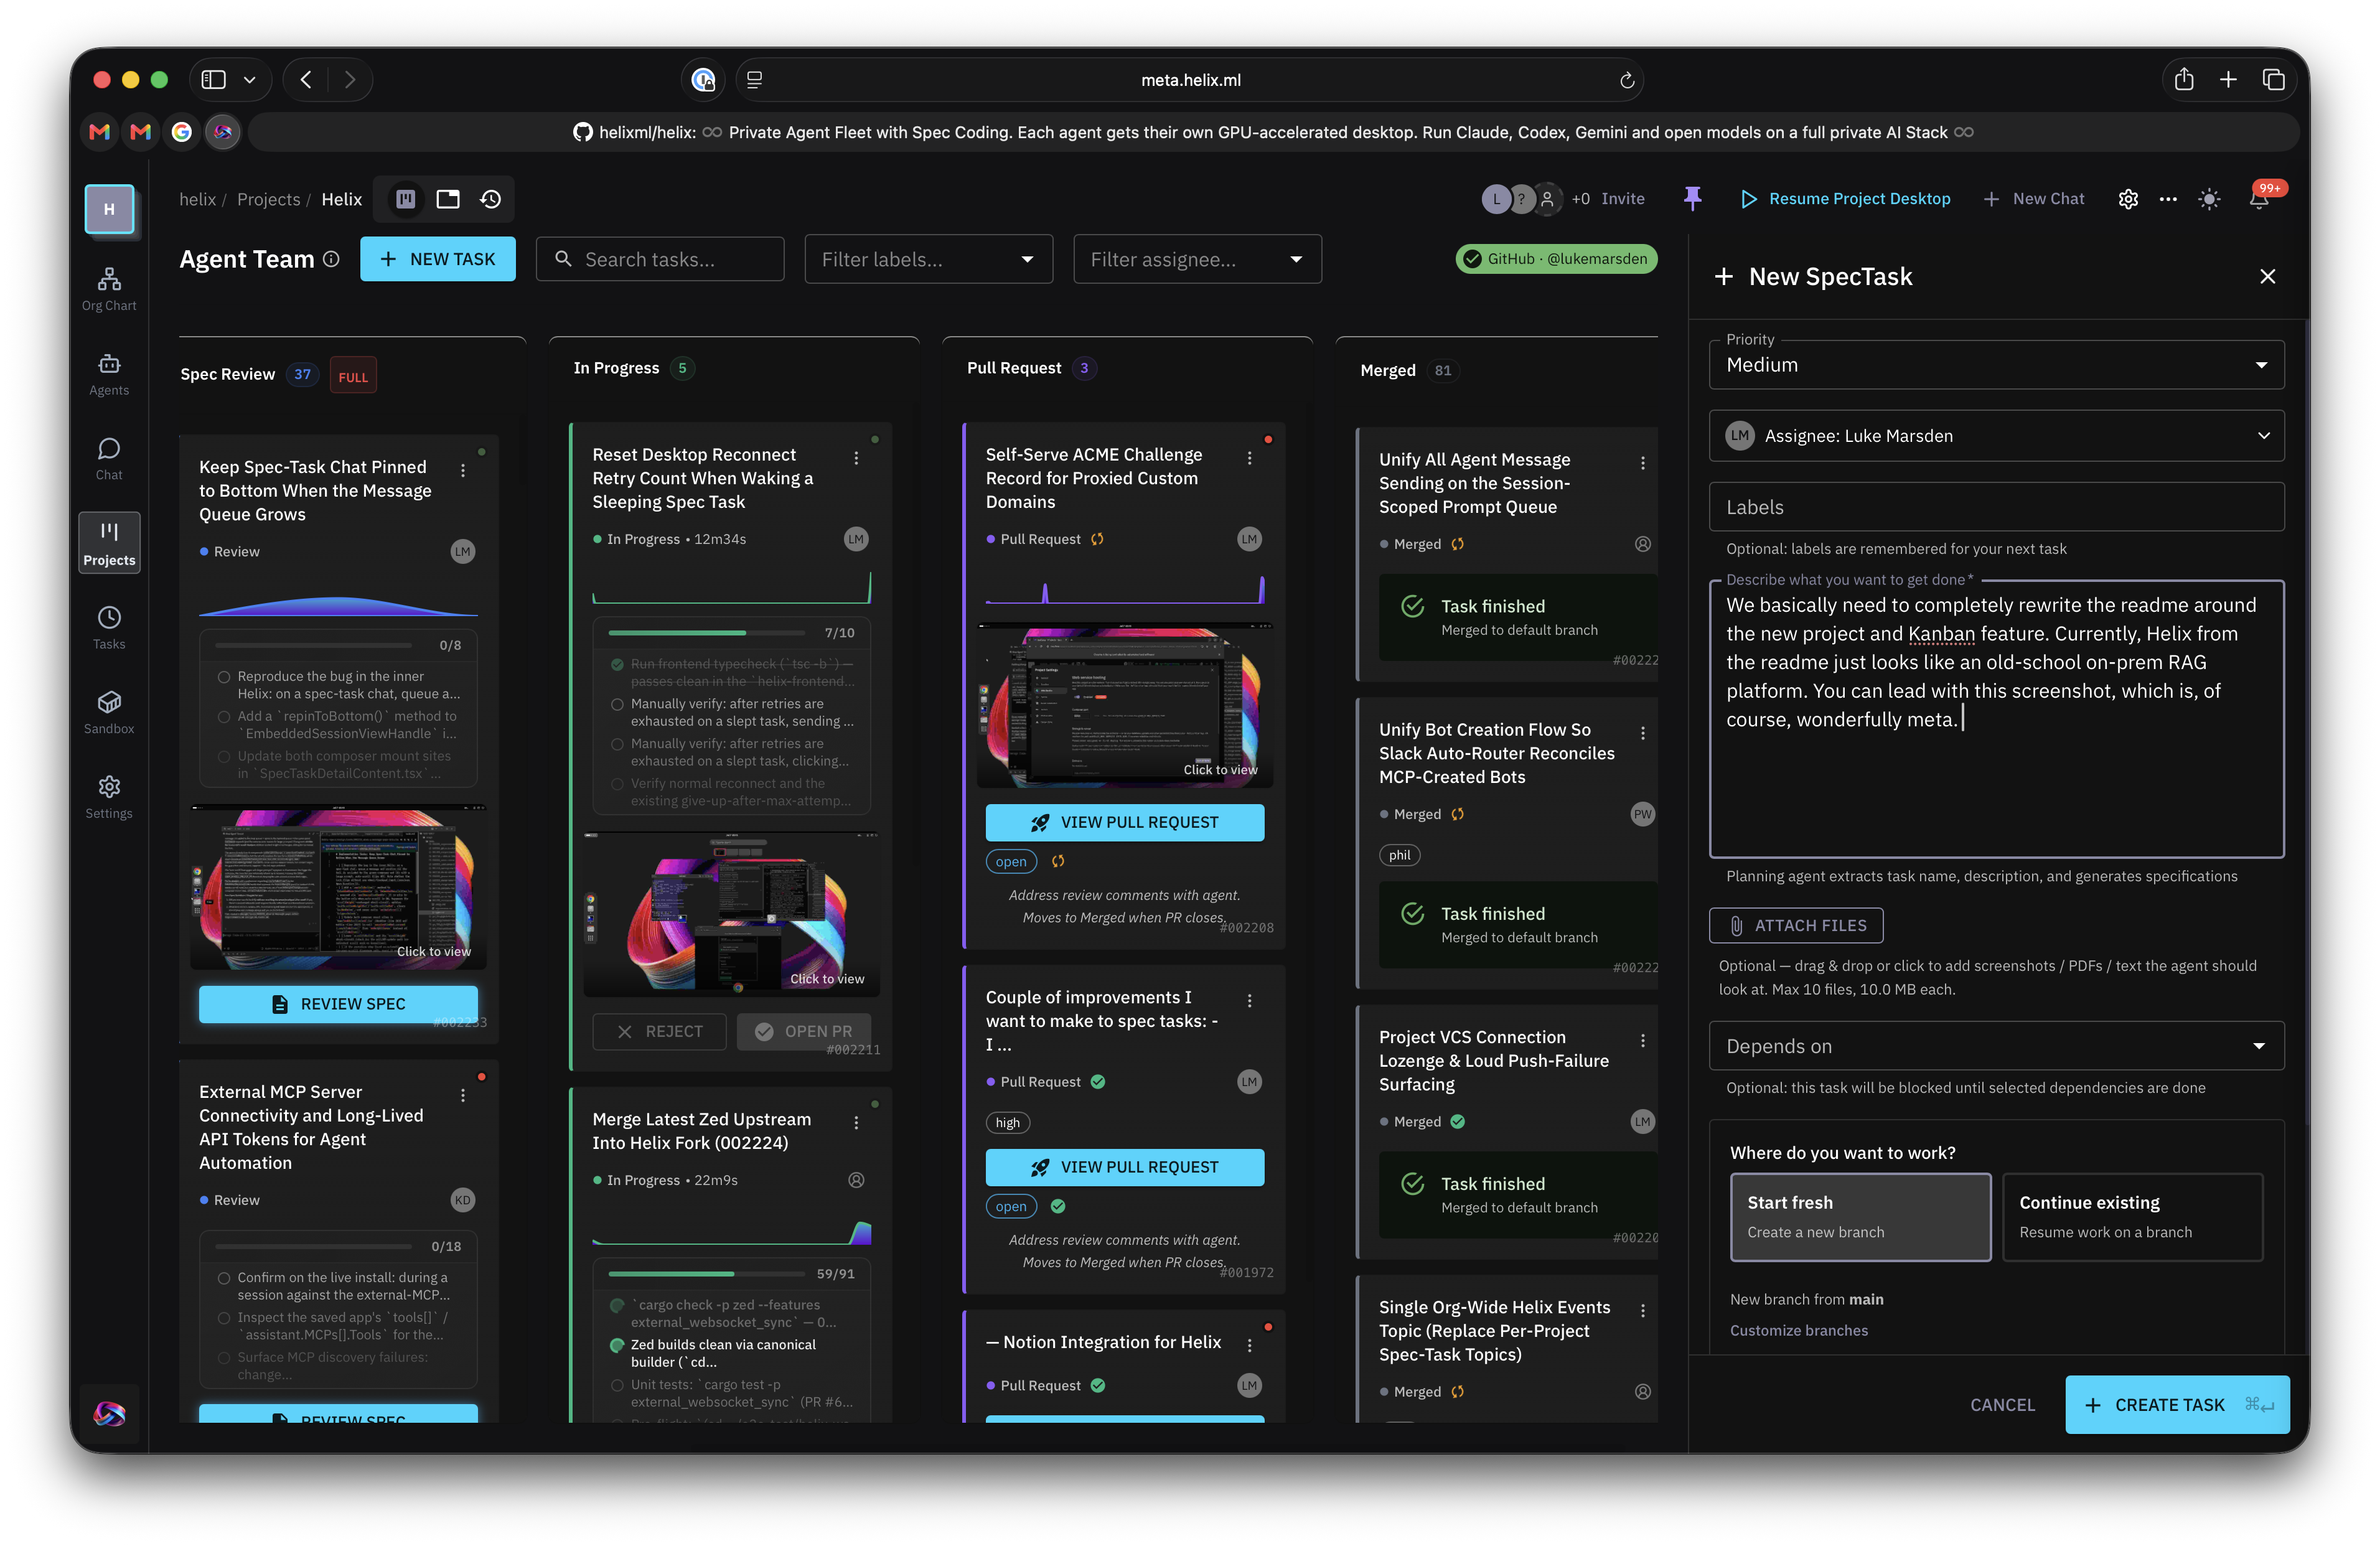Click the Helix logo at sidebar bottom

pos(109,1413)
